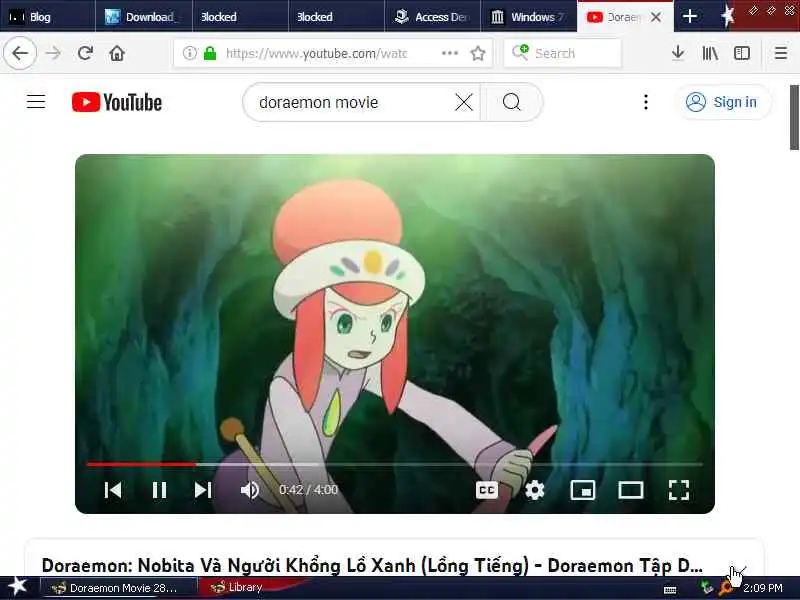The height and width of the screenshot is (600, 800).
Task: Click the youtube.com address bar URL
Action: pyautogui.click(x=316, y=53)
